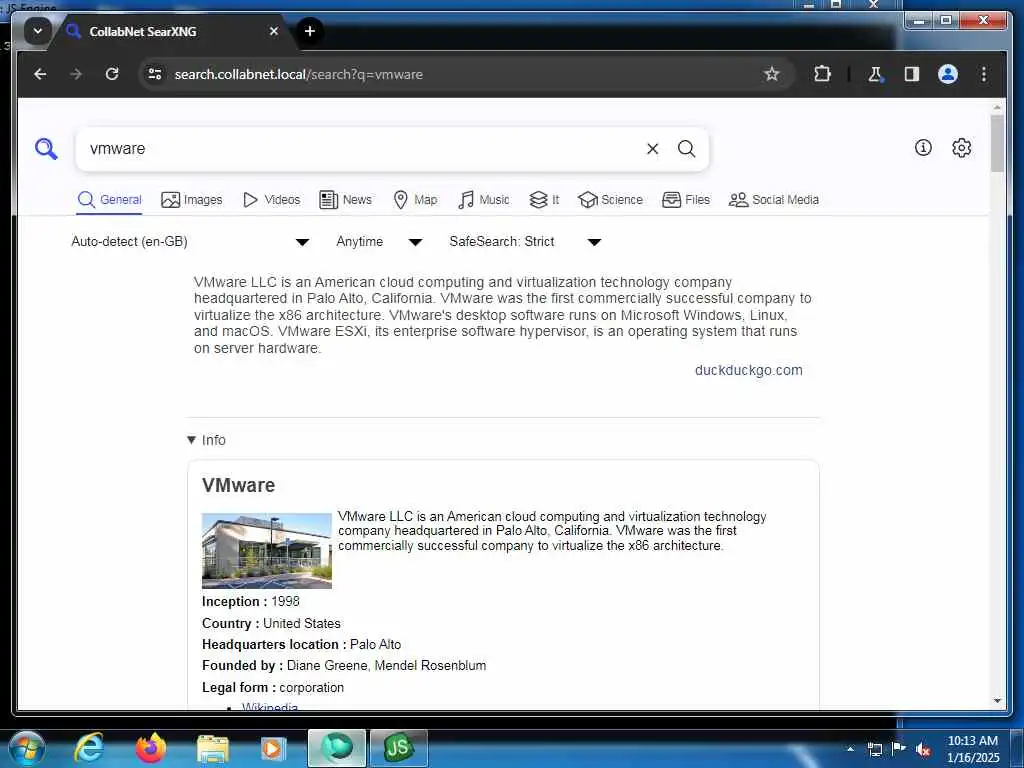
Task: Submit search with magnifier button
Action: (x=686, y=149)
